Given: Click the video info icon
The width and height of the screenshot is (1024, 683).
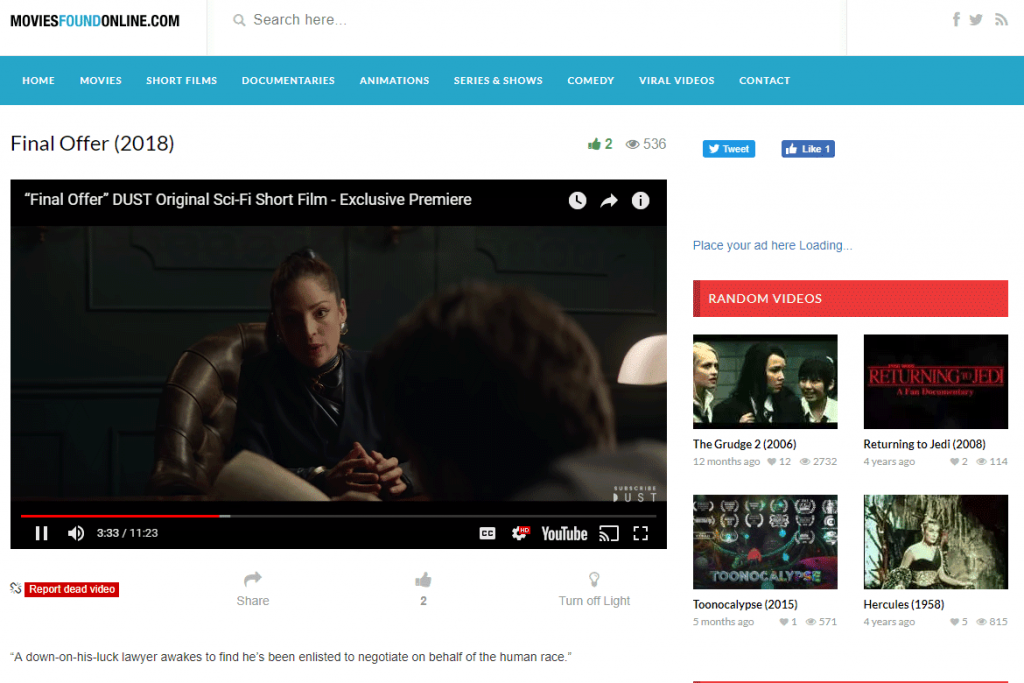Looking at the screenshot, I should [x=640, y=201].
